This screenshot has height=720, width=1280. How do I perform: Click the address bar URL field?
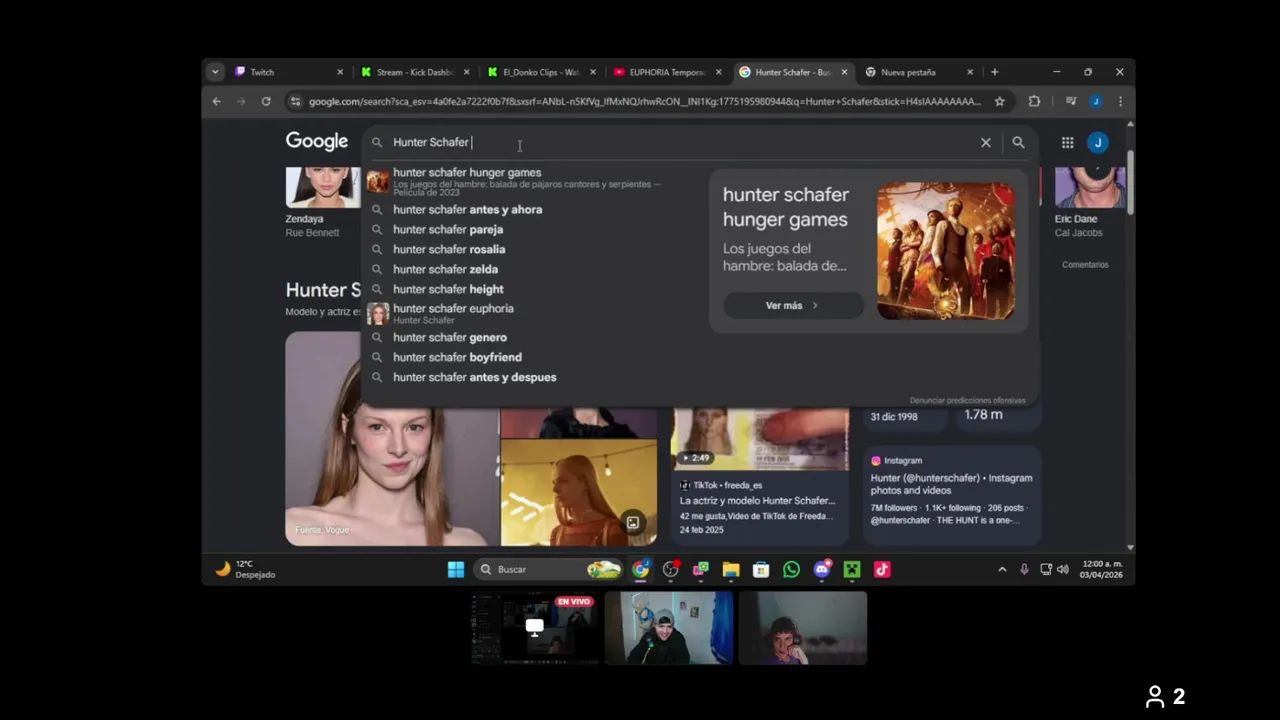click(x=645, y=101)
